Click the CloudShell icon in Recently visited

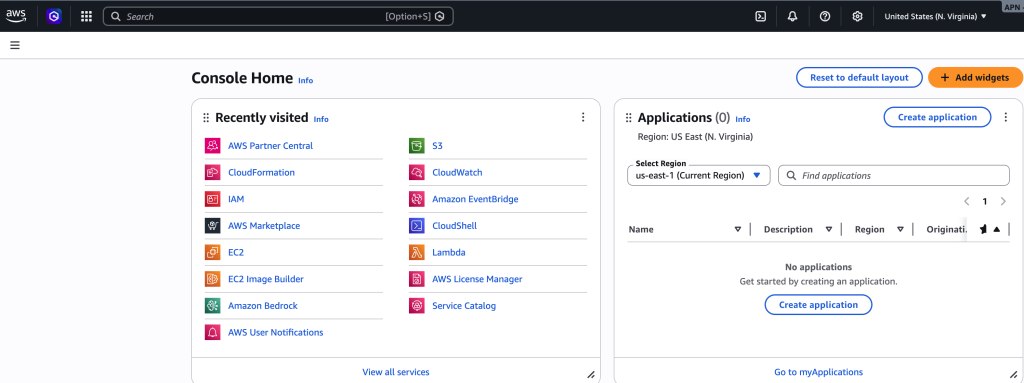[x=417, y=225]
